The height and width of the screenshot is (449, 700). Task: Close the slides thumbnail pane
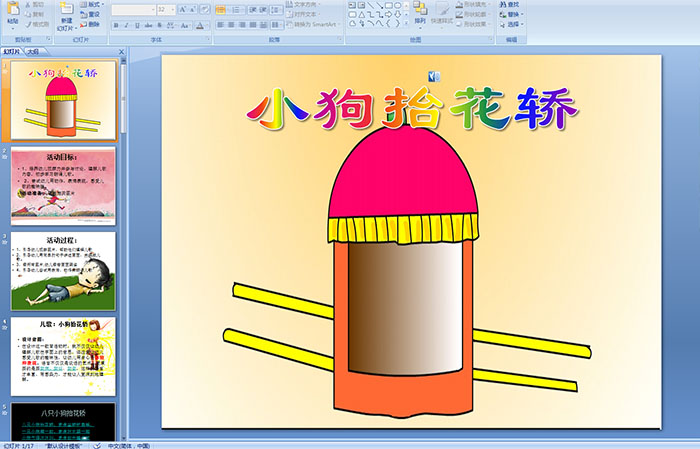click(x=121, y=52)
